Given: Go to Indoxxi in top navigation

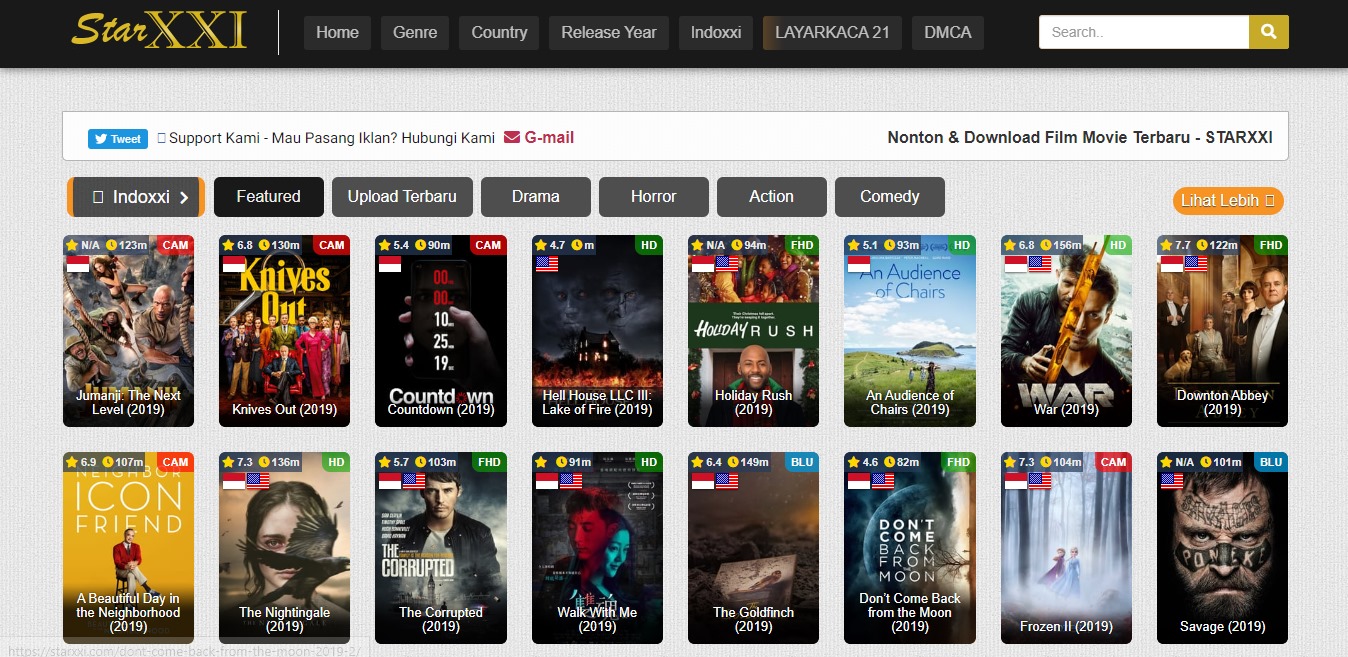Looking at the screenshot, I should click(716, 32).
